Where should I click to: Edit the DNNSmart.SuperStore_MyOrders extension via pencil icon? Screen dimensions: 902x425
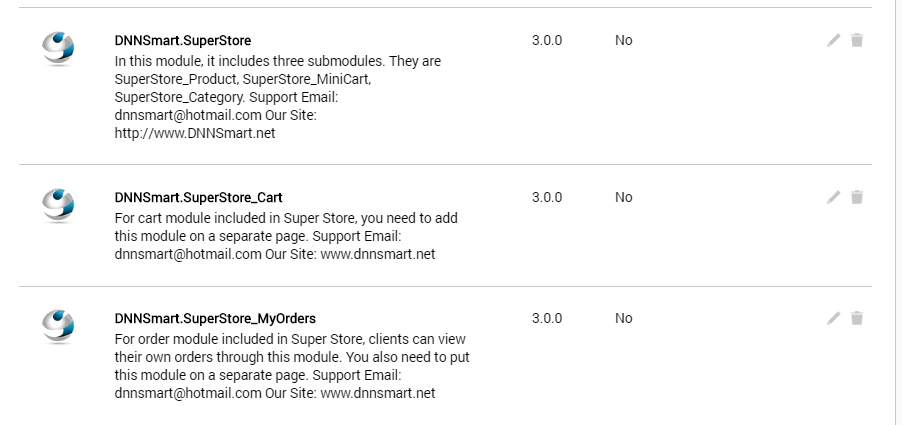point(834,318)
